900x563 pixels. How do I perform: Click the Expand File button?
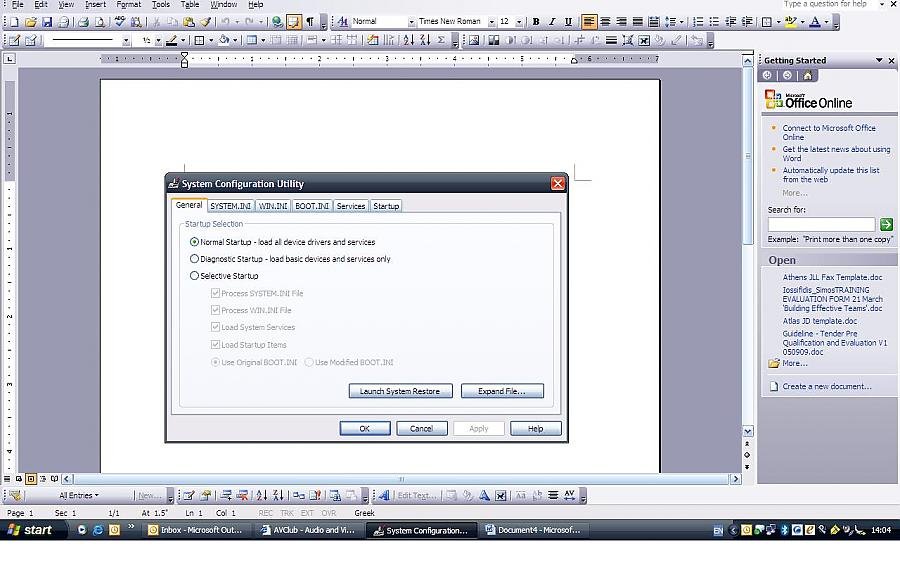click(502, 391)
